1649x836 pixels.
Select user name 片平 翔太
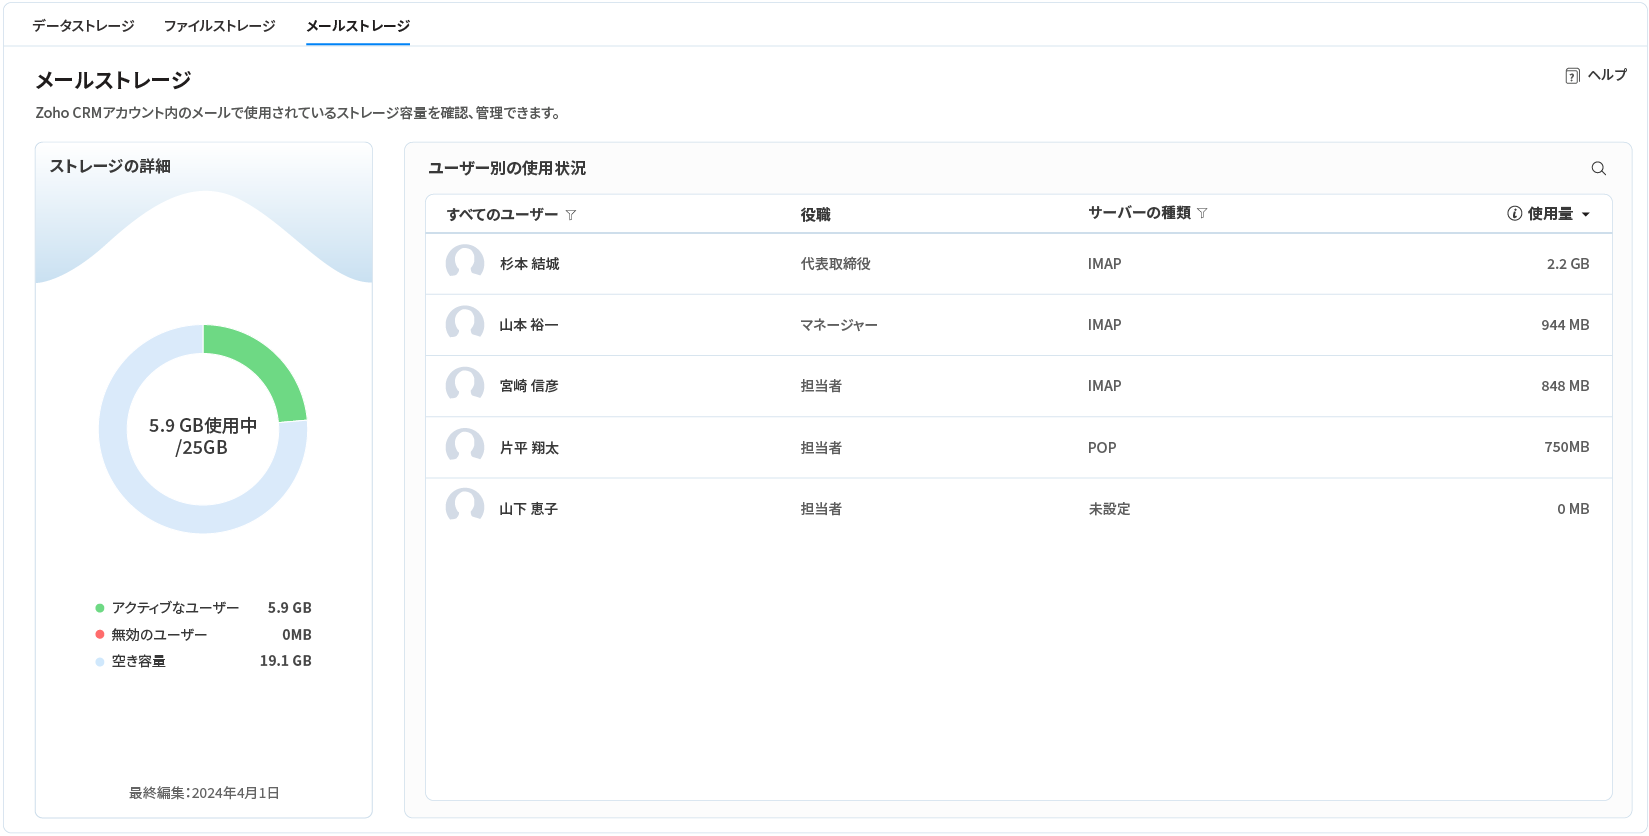coord(529,448)
